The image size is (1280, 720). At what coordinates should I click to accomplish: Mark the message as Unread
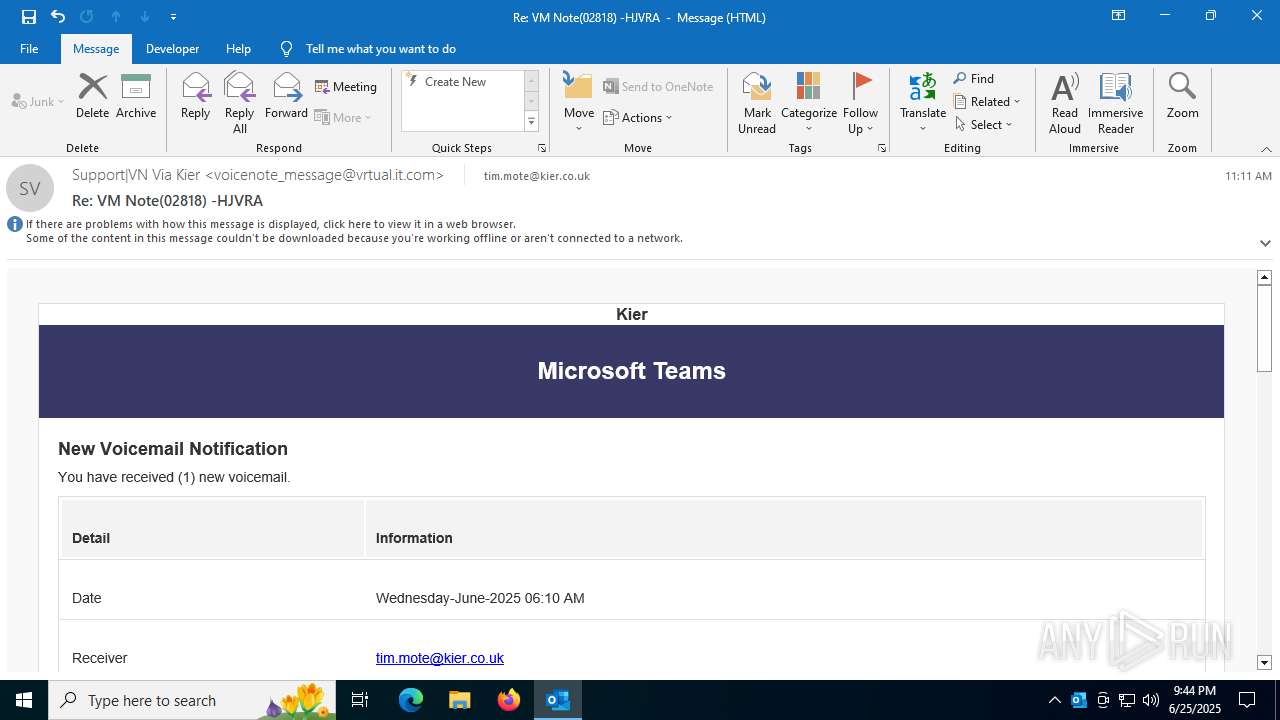(x=757, y=103)
